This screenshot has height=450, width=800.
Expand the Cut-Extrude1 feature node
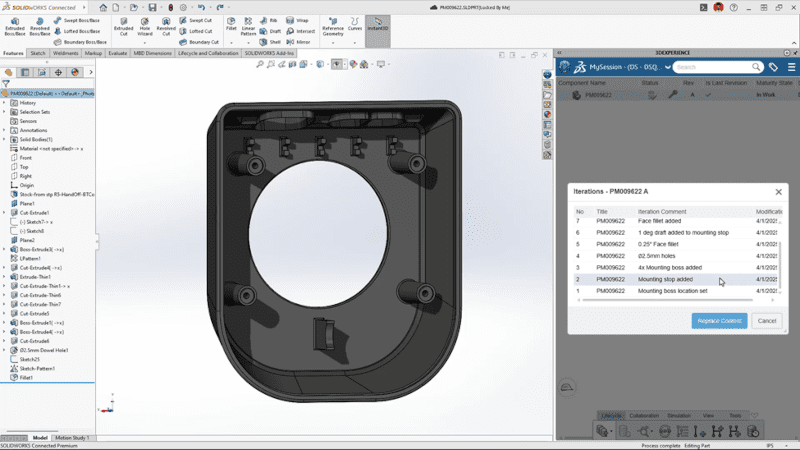click(4, 213)
